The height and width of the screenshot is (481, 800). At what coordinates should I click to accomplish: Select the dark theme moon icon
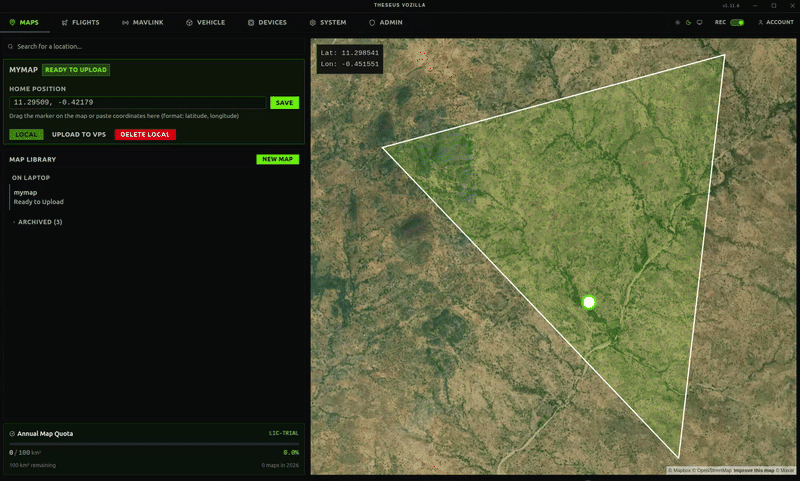[x=688, y=22]
